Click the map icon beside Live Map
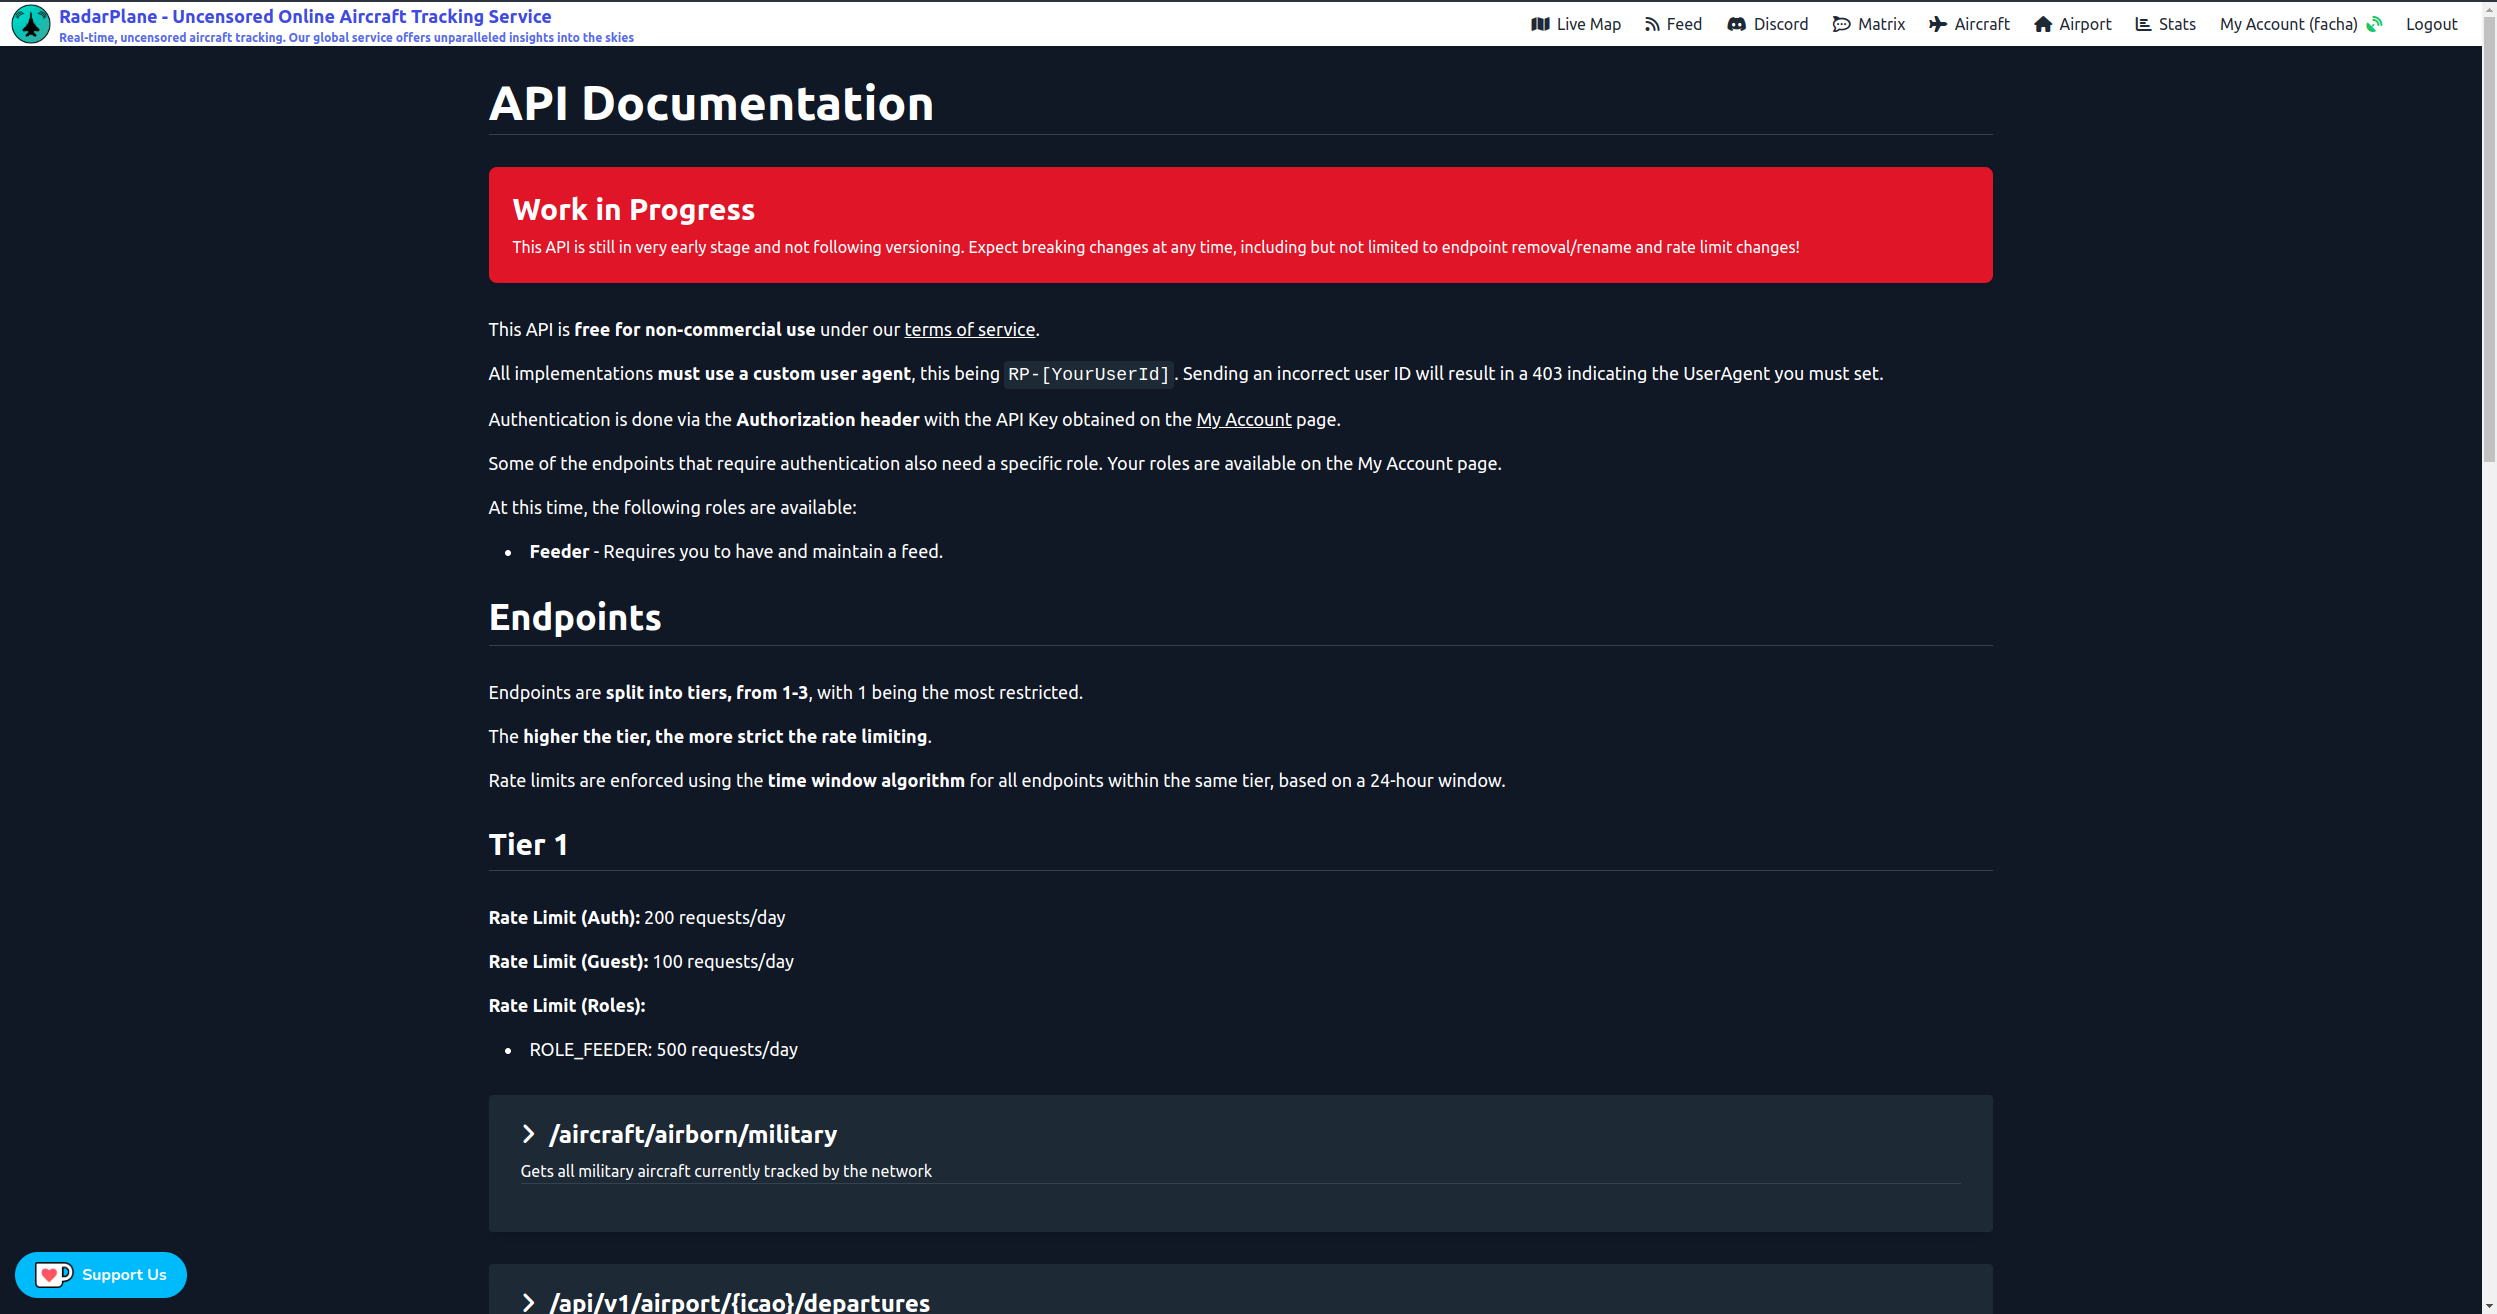2497x1314 pixels. 1540,24
